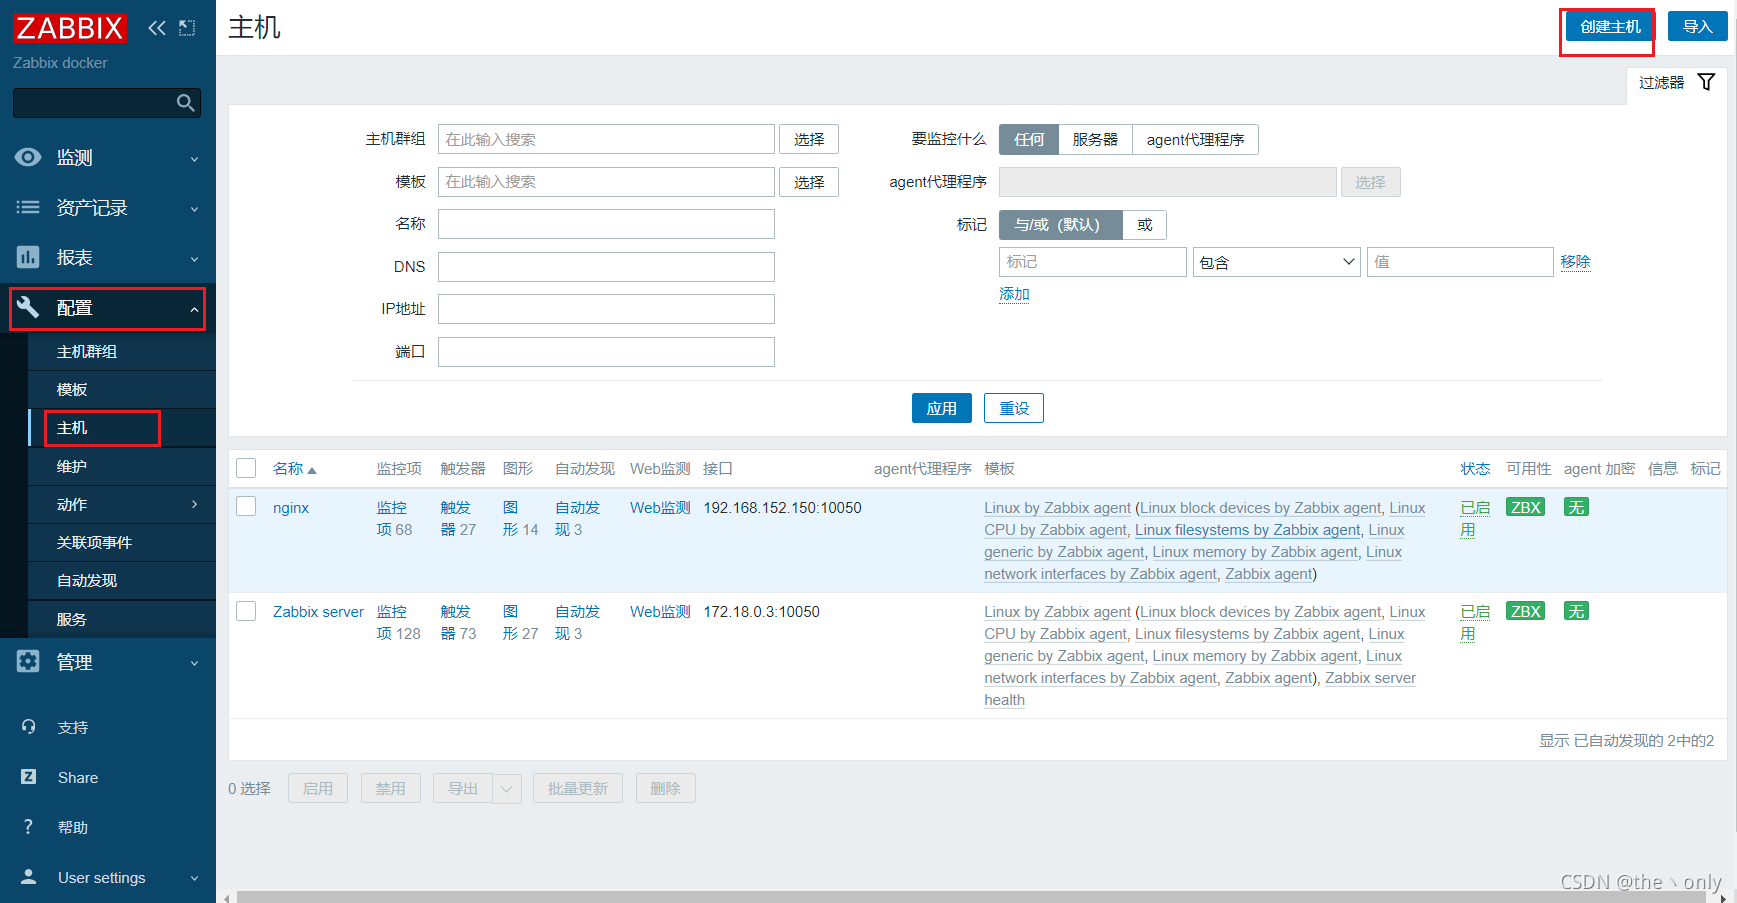This screenshot has width=1737, height=903.
Task: Click the eye icon for monitoring
Action: click(x=28, y=157)
